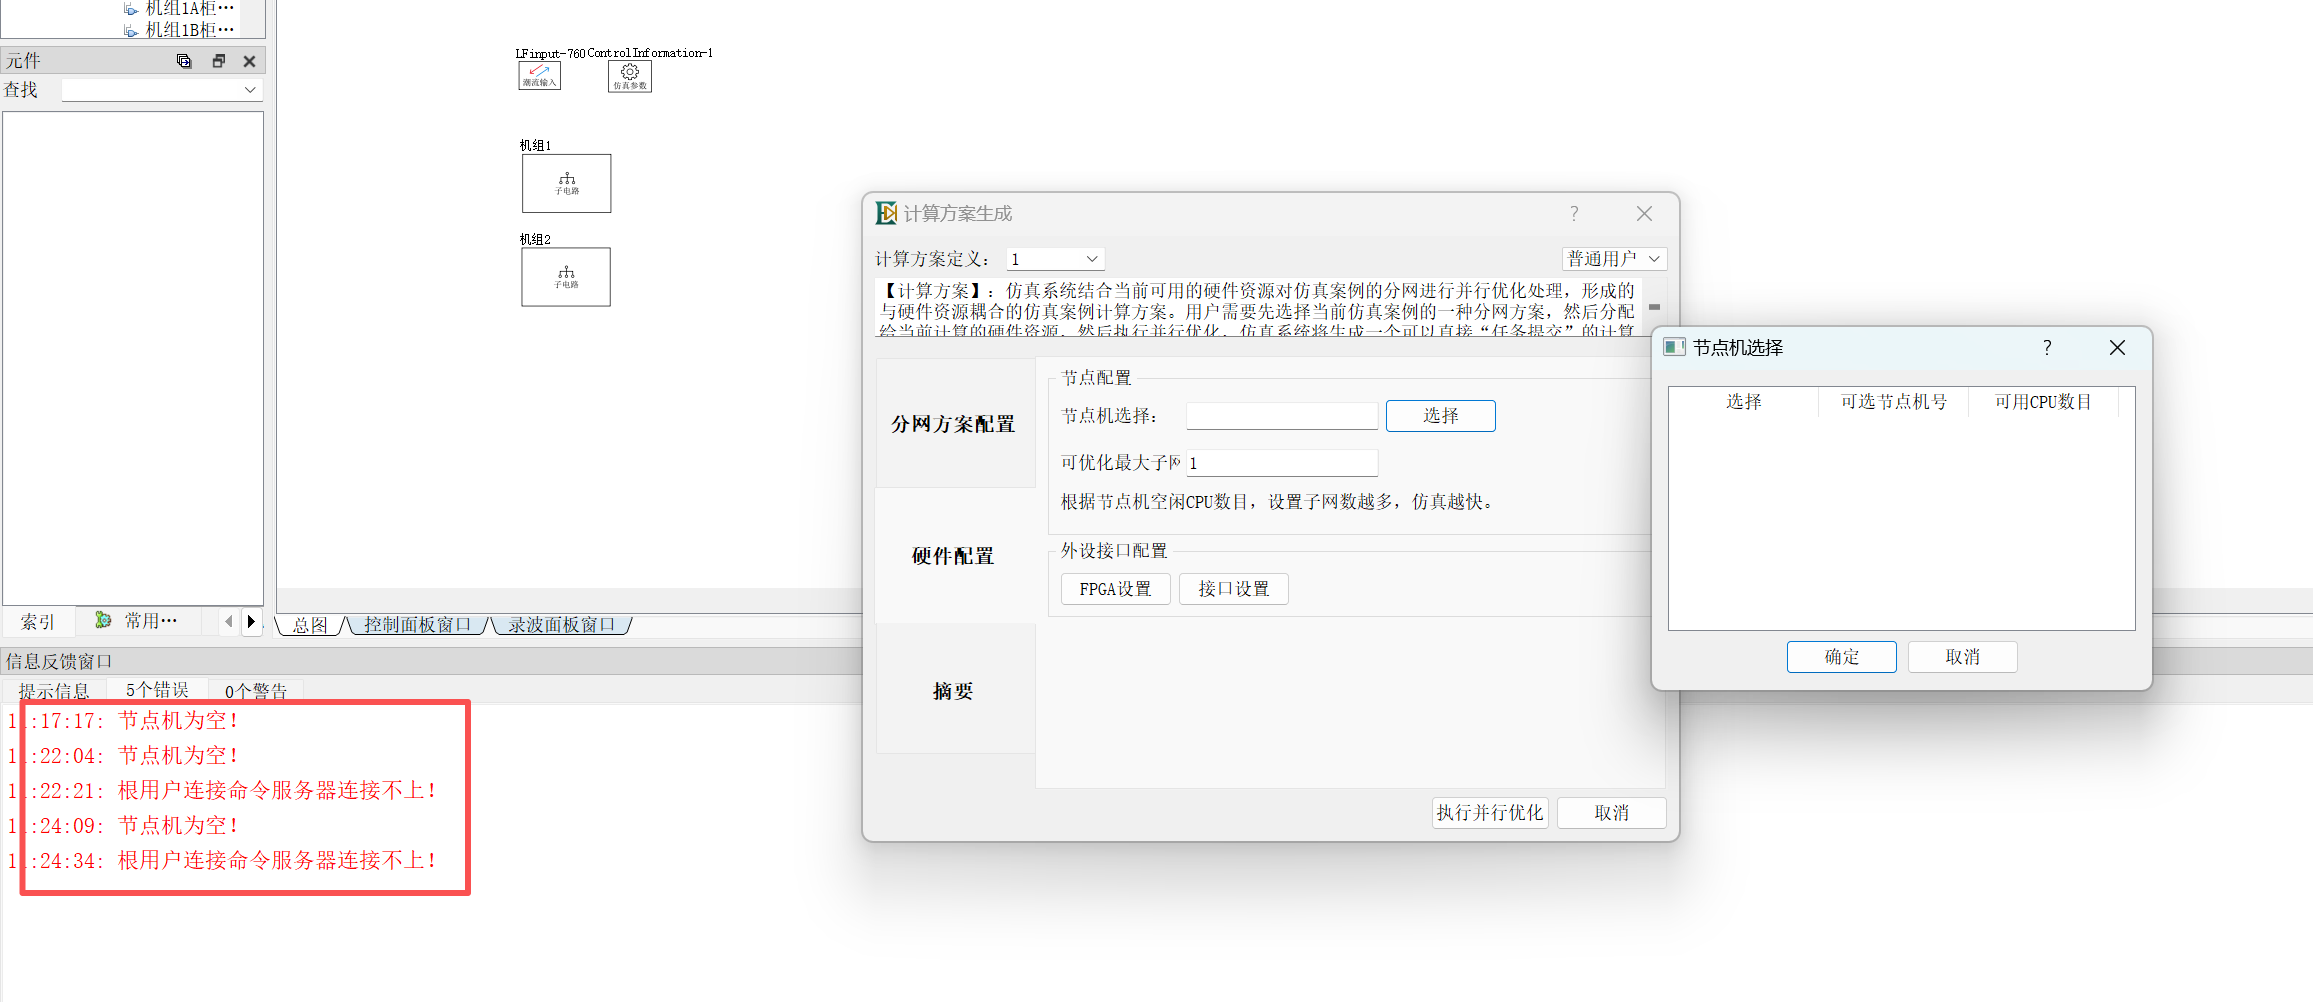Click the 执行并行优化 button
This screenshot has height=1002, width=2313.
[1489, 813]
